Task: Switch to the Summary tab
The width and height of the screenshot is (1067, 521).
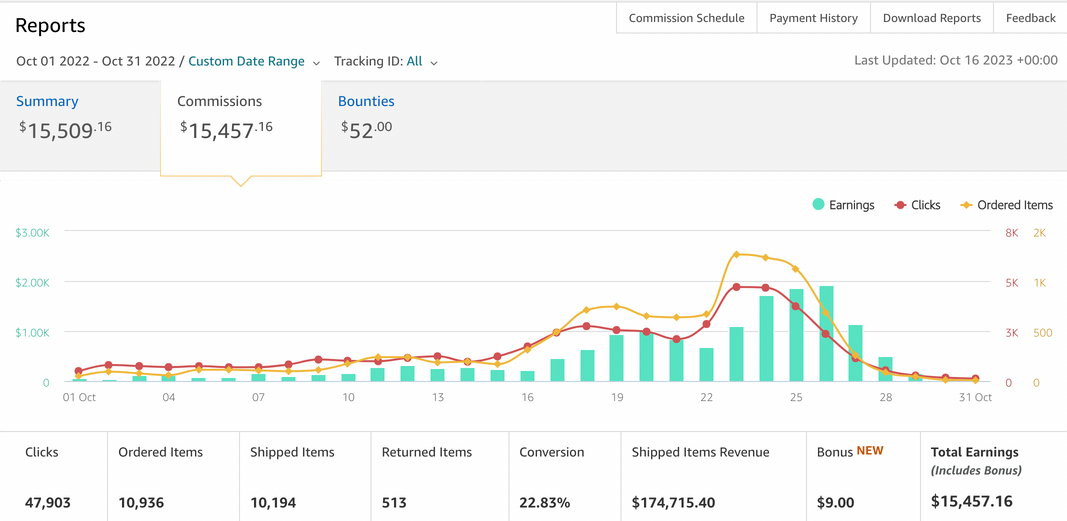Action: [x=47, y=101]
